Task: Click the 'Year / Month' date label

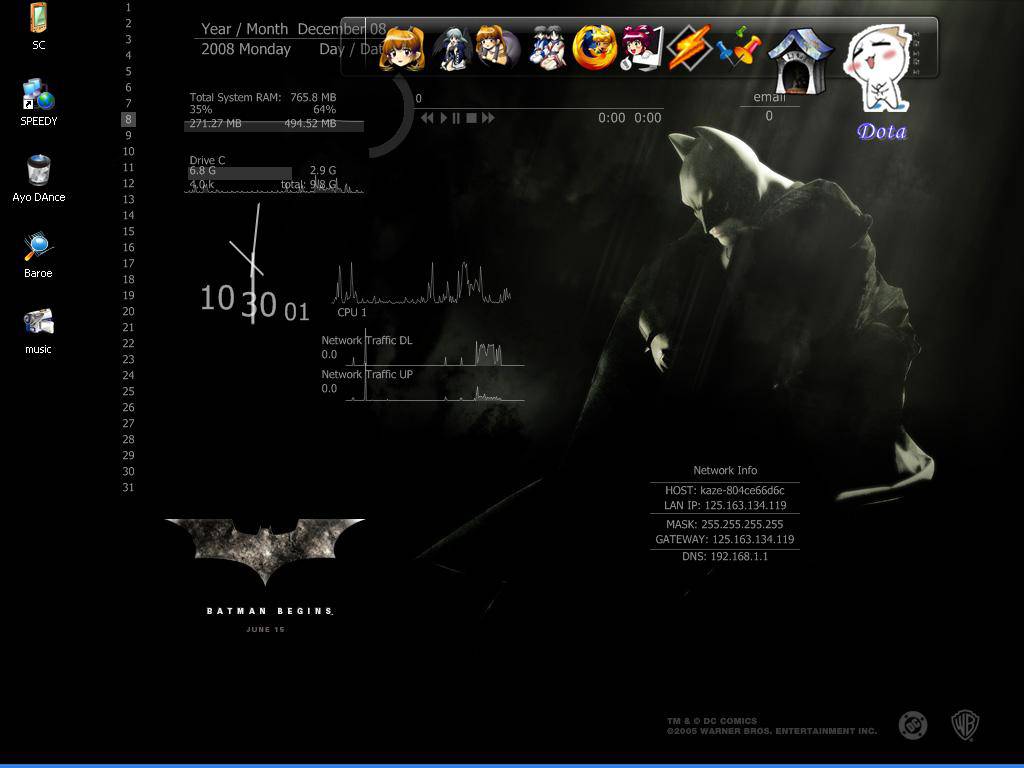Action: click(244, 29)
